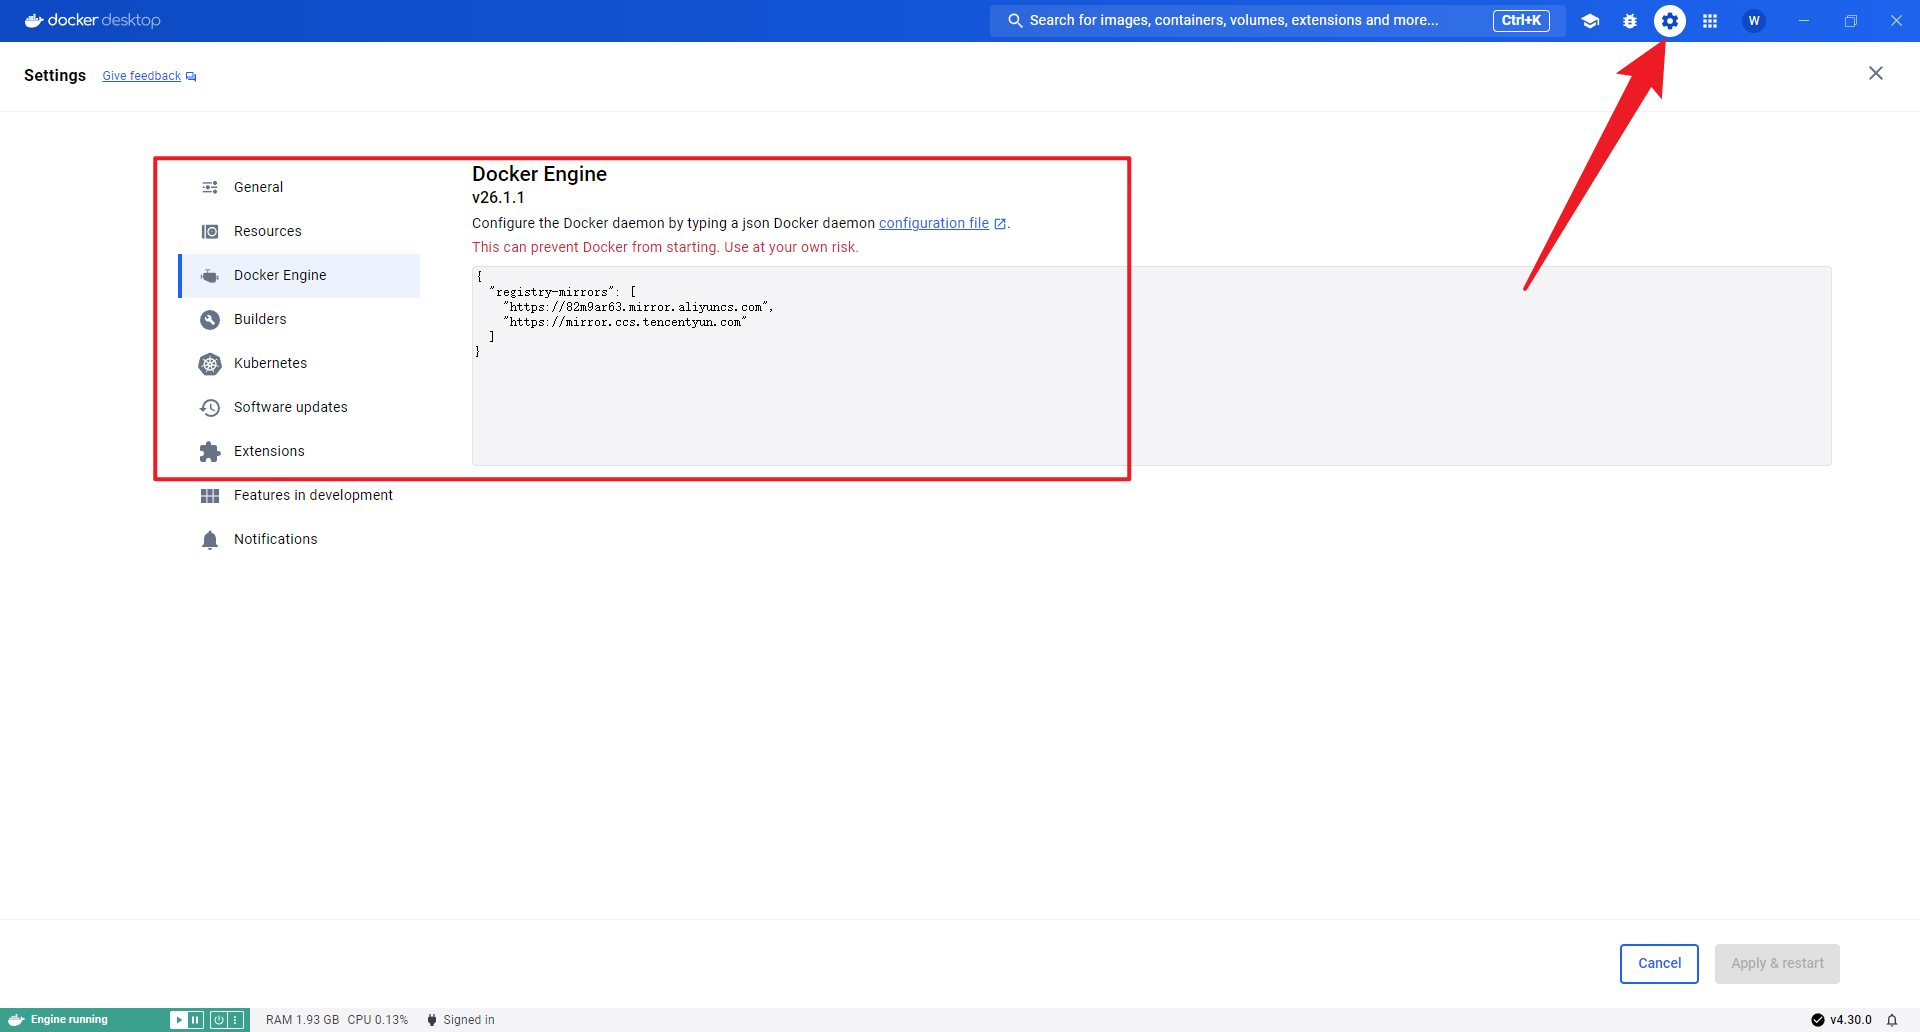Open the Learning Center graduation cap icon

click(x=1590, y=21)
